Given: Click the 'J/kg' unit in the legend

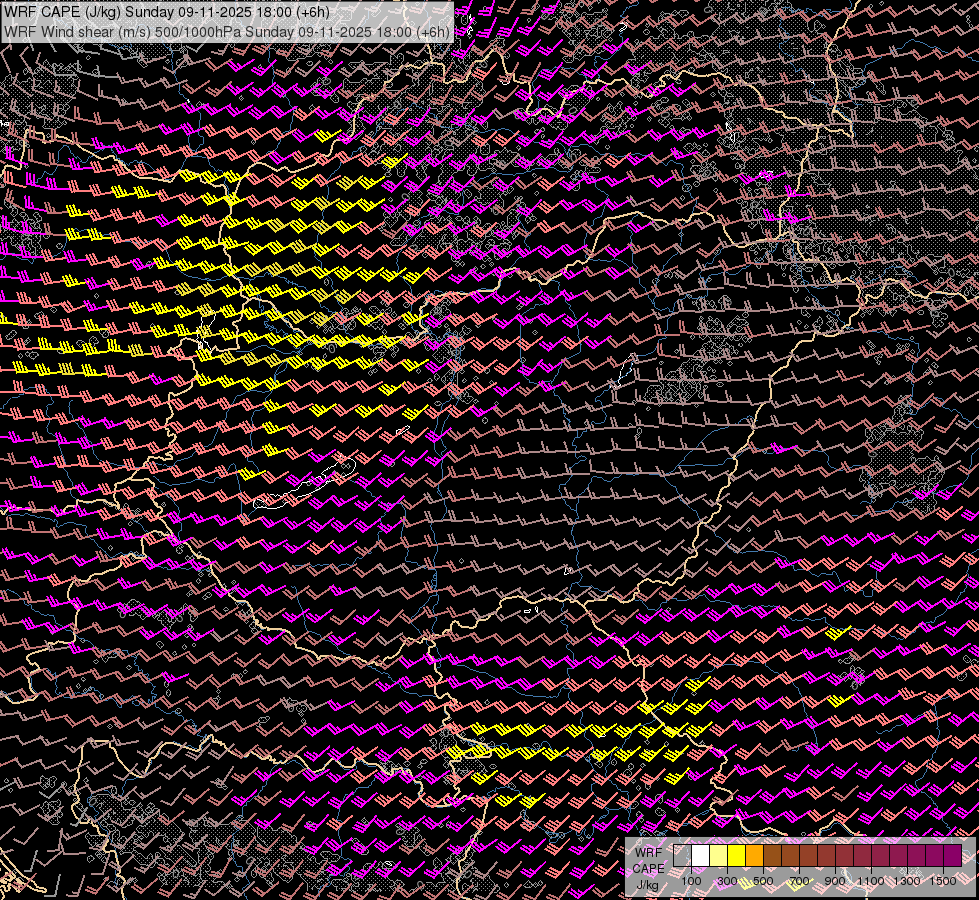Looking at the screenshot, I should pos(647,884).
